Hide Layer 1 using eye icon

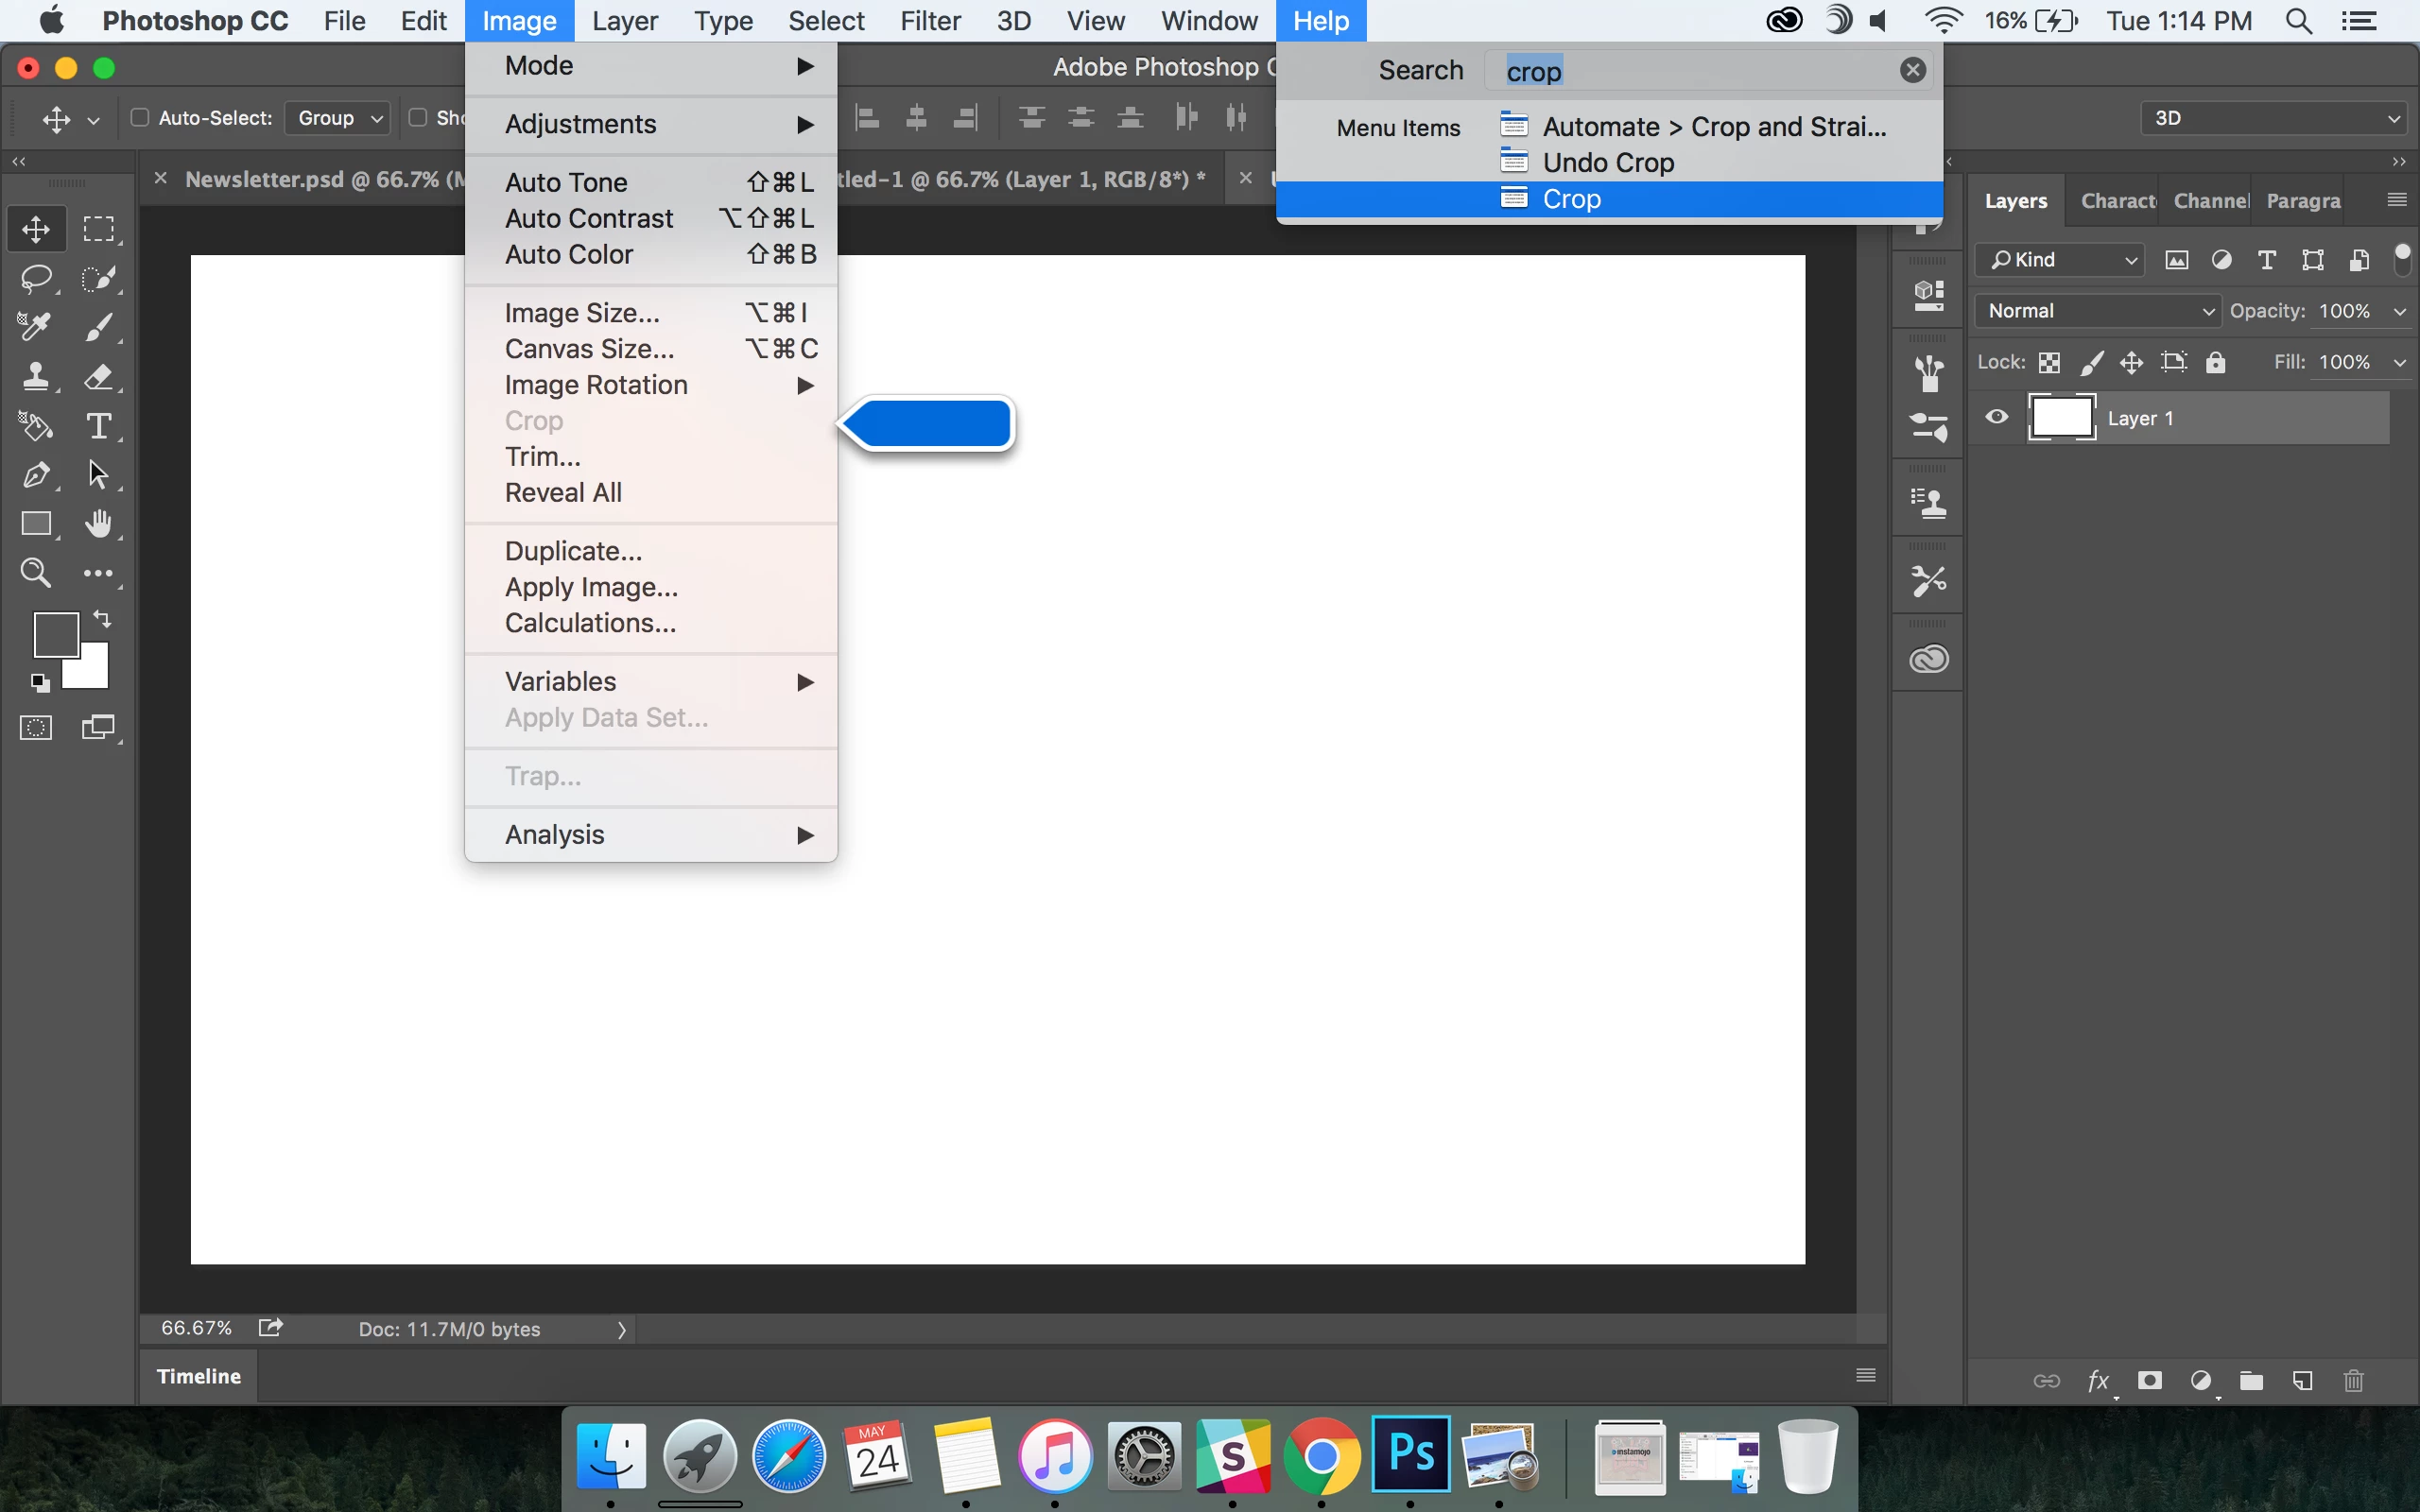[1996, 417]
